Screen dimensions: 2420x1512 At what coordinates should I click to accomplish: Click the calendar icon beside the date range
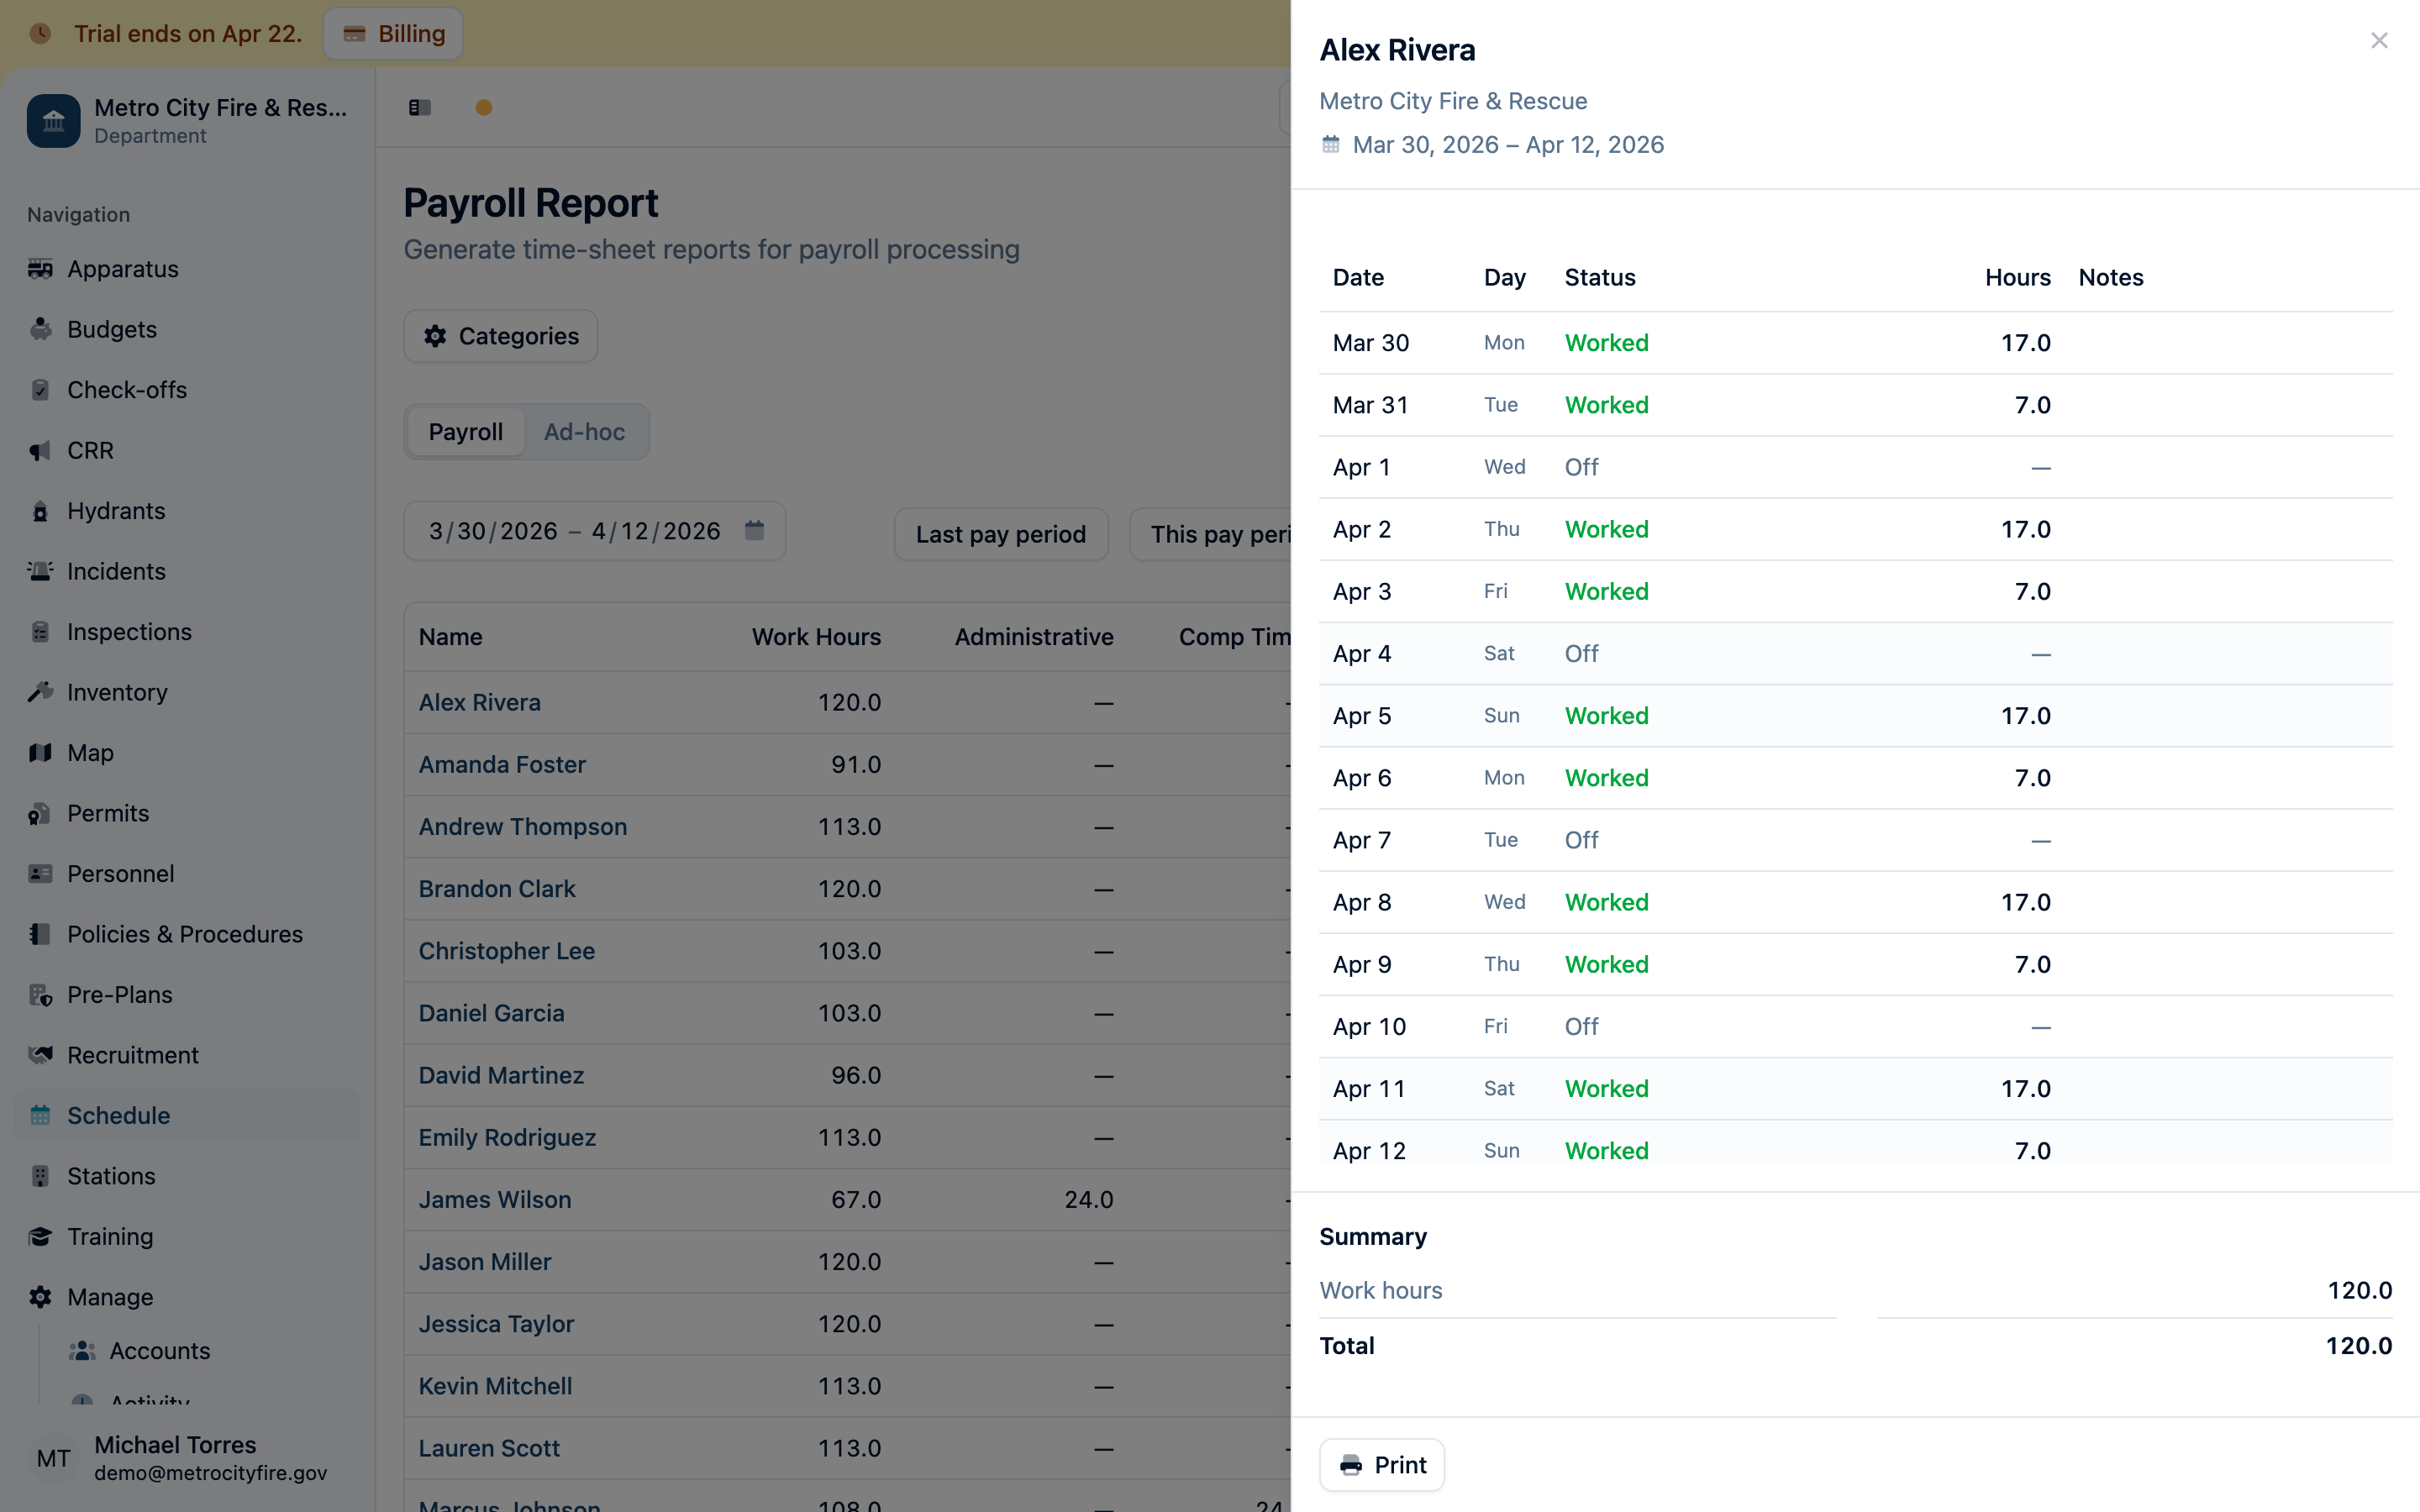(x=754, y=531)
